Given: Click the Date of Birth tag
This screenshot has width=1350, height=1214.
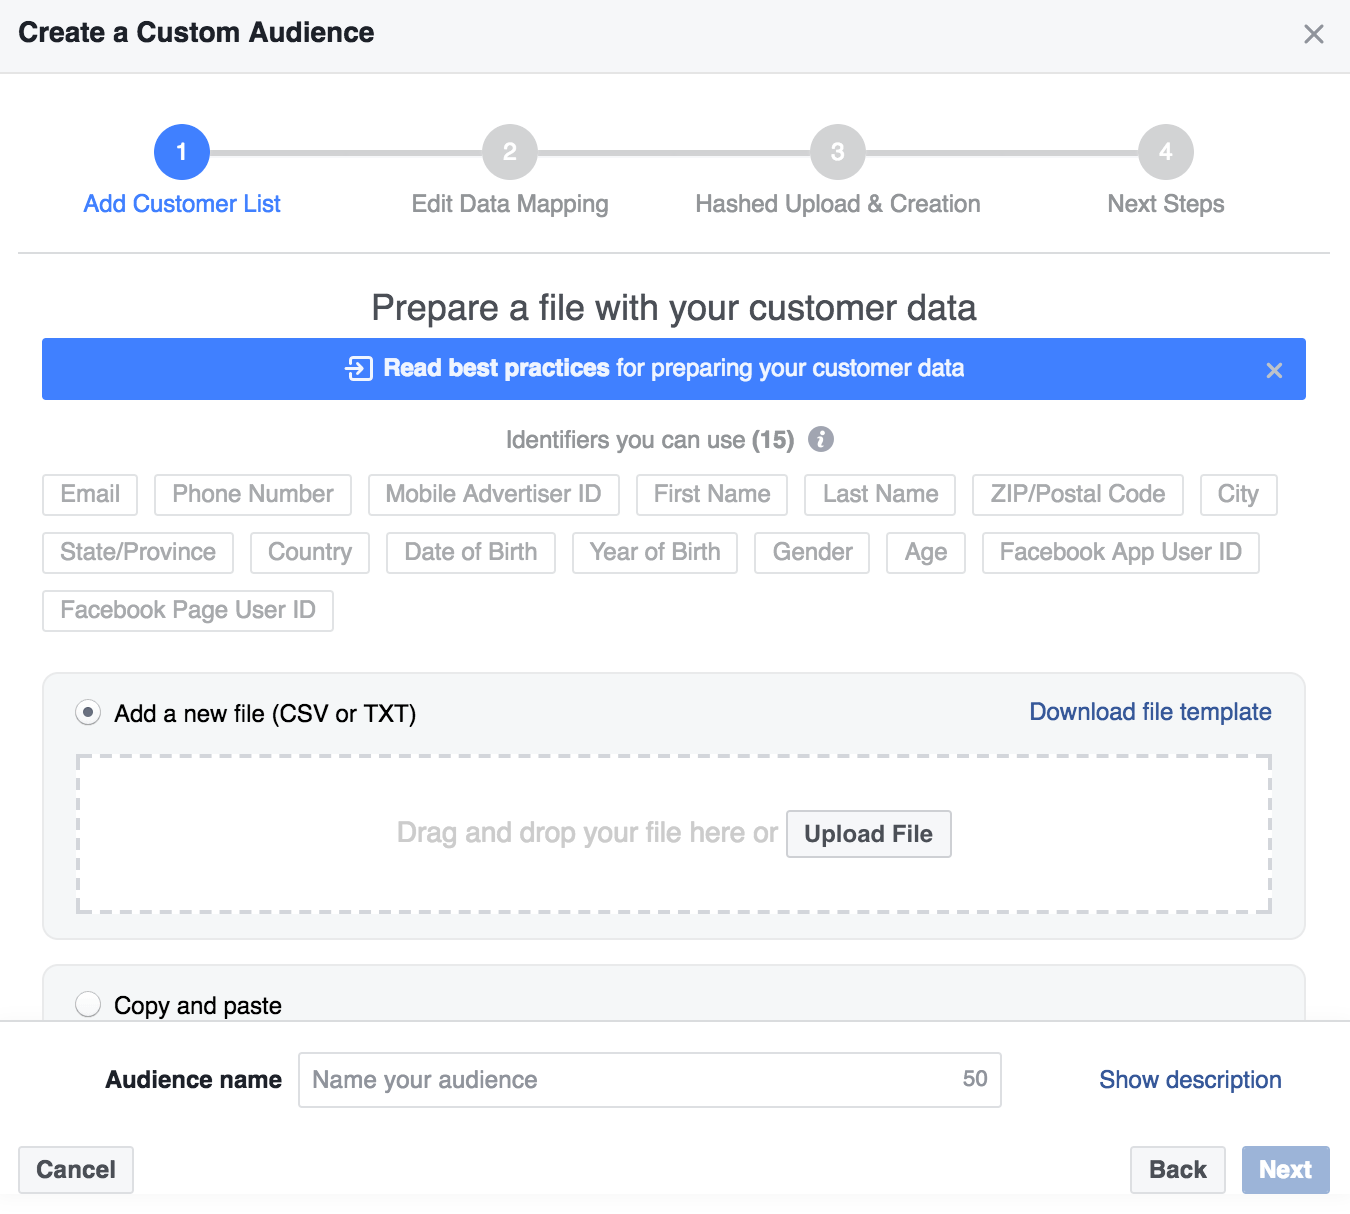Looking at the screenshot, I should point(471,553).
